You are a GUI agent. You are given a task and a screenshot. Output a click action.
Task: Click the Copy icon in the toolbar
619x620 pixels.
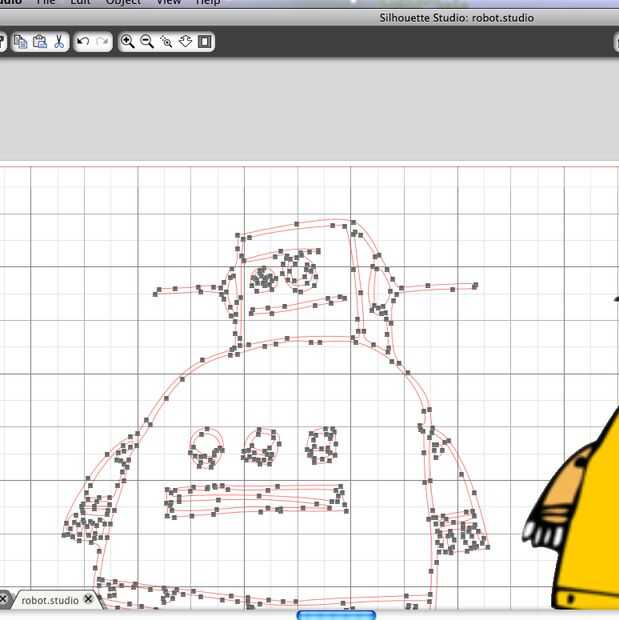(21, 41)
